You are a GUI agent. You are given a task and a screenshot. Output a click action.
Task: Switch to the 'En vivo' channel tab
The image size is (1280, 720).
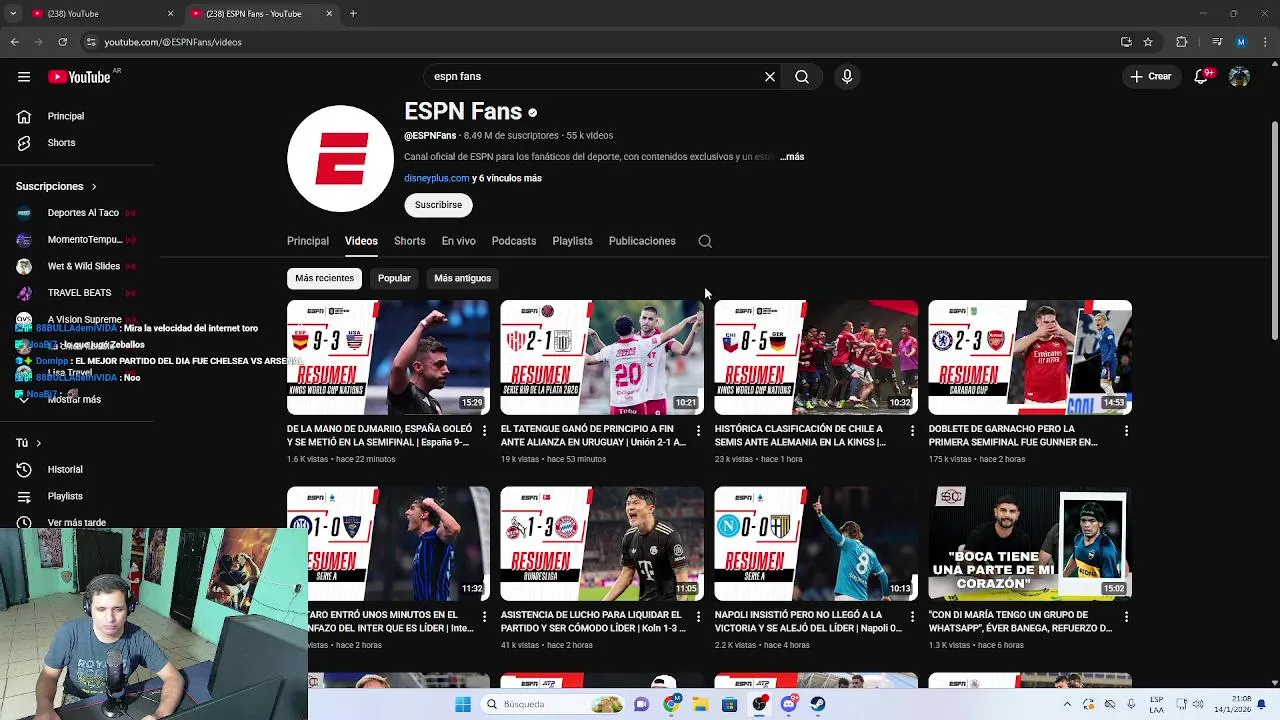pos(458,241)
